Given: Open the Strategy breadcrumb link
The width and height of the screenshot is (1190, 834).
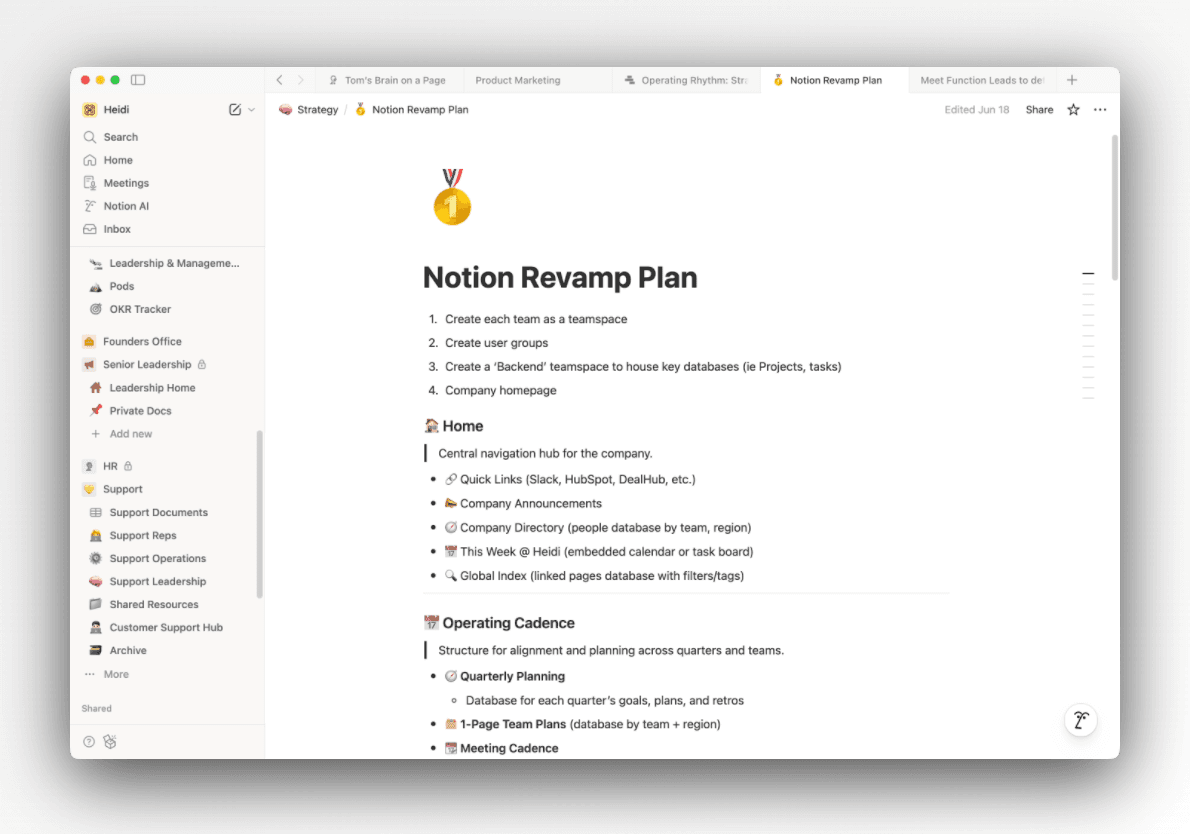Looking at the screenshot, I should pyautogui.click(x=317, y=109).
